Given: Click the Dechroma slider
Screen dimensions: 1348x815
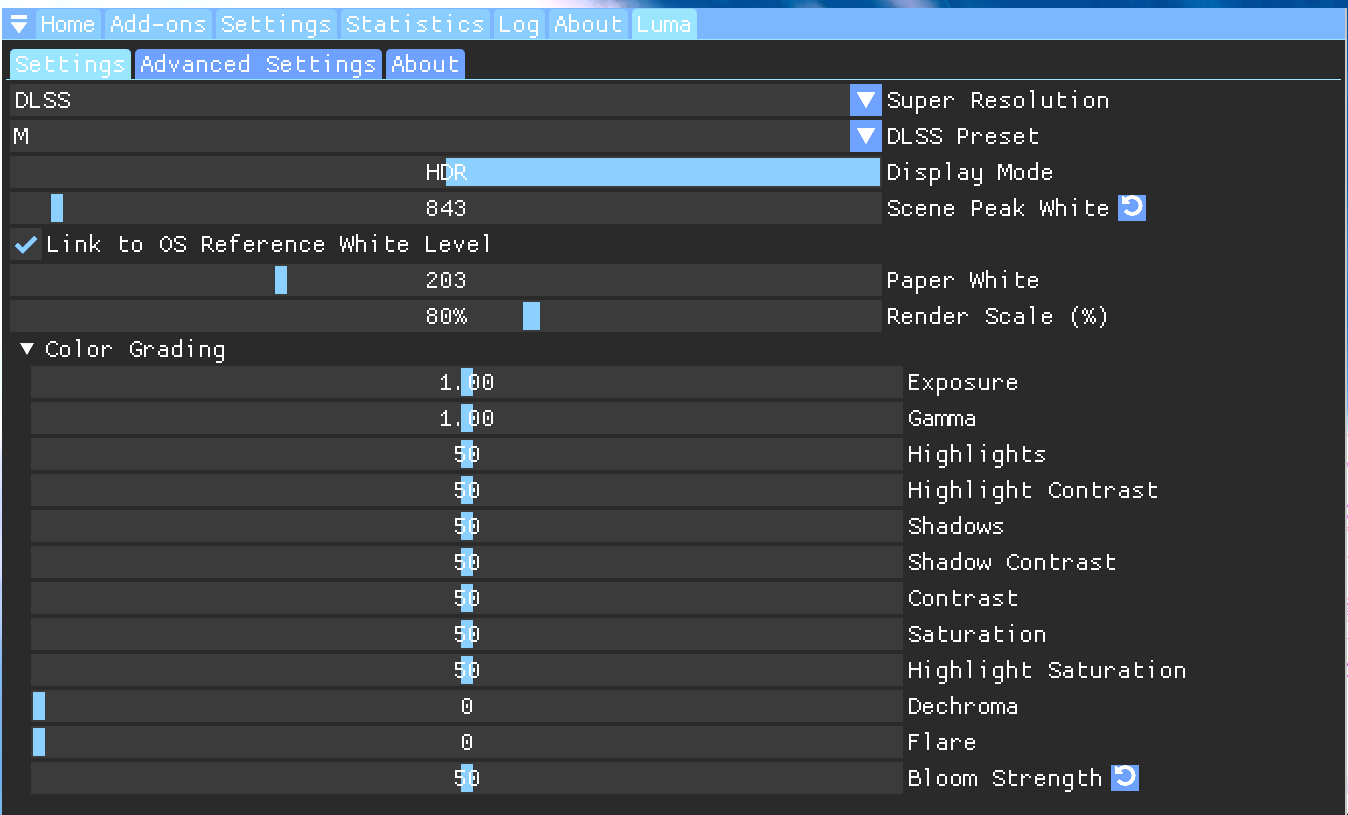Looking at the screenshot, I should coord(467,706).
